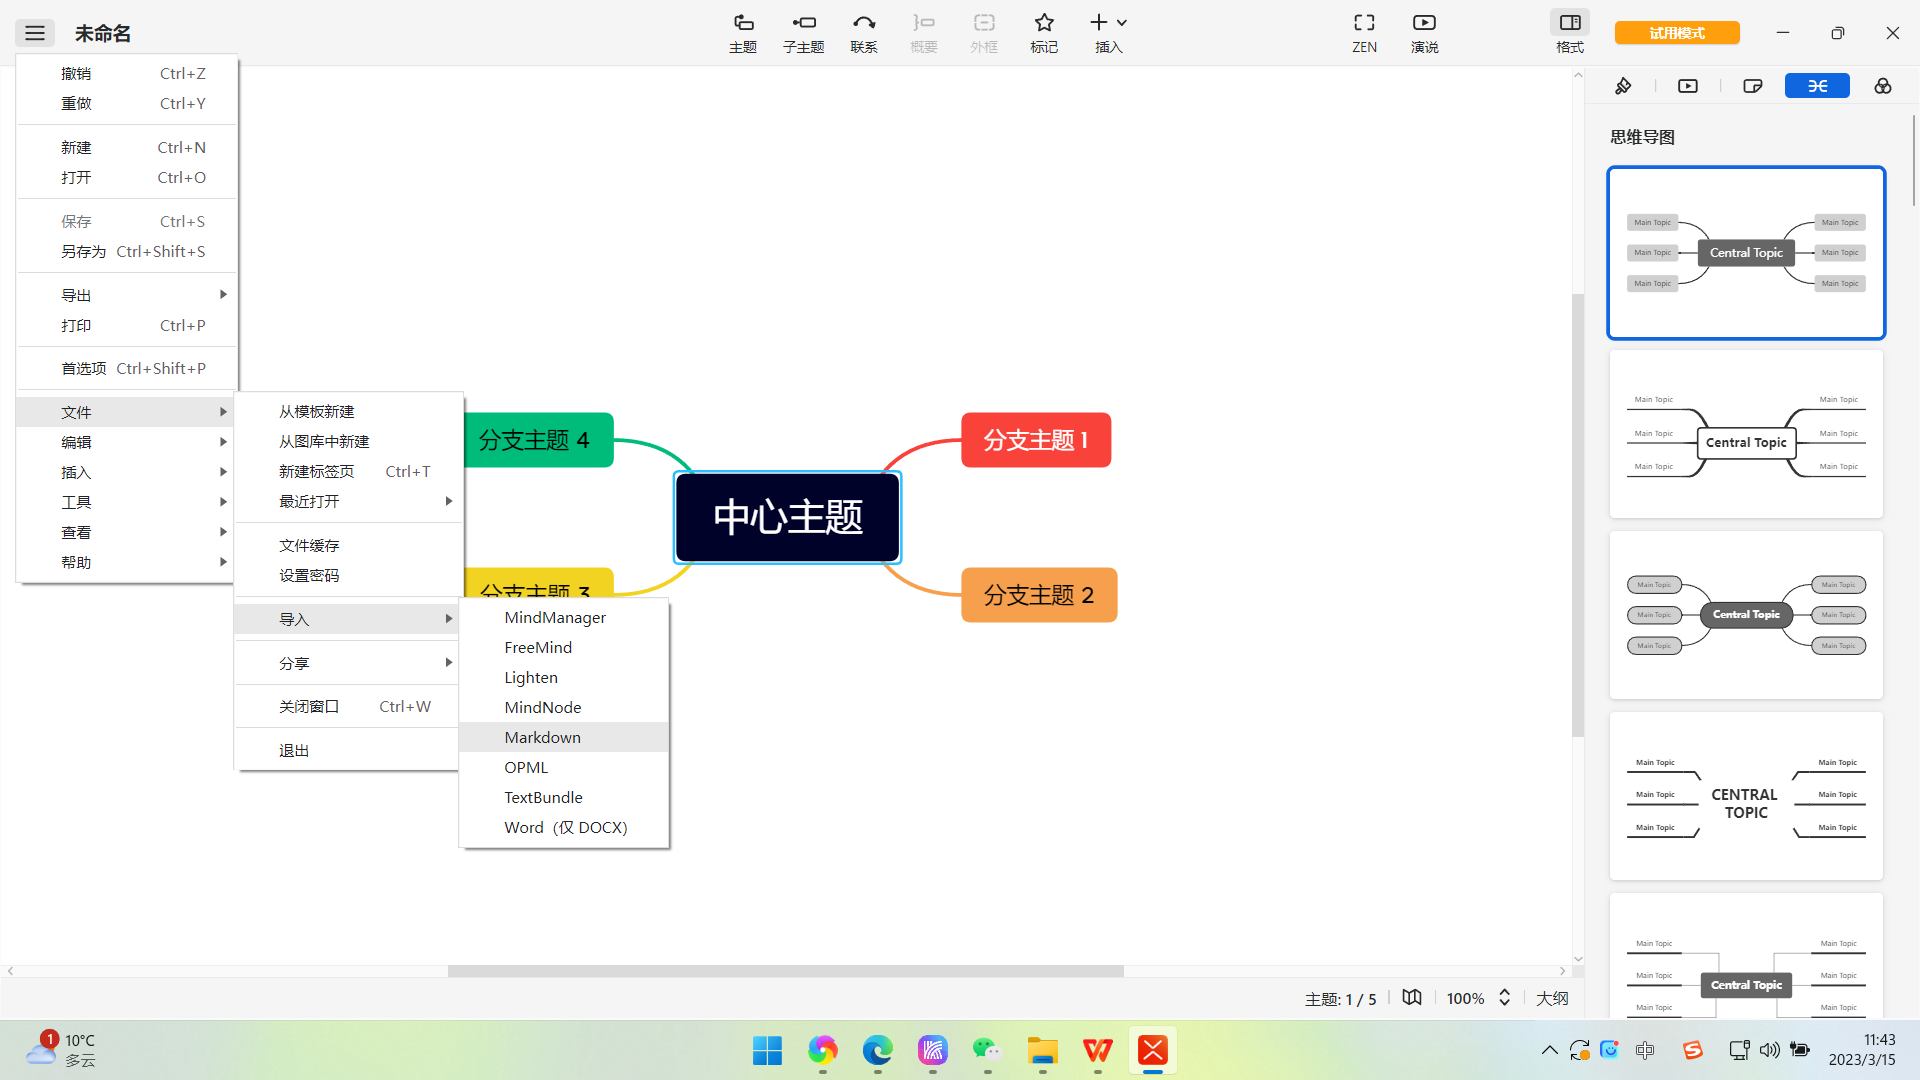Image resolution: width=1920 pixels, height=1080 pixels.
Task: Select the 主题 (Topic) toolbar icon
Action: click(743, 32)
